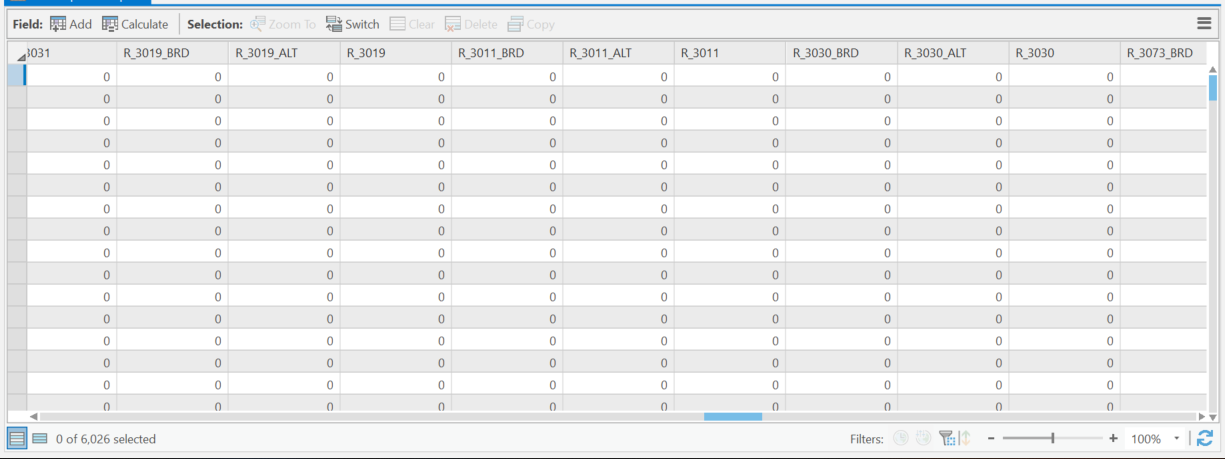Click the grayed-out Delete selection button
1225x459 pixels.
471,24
